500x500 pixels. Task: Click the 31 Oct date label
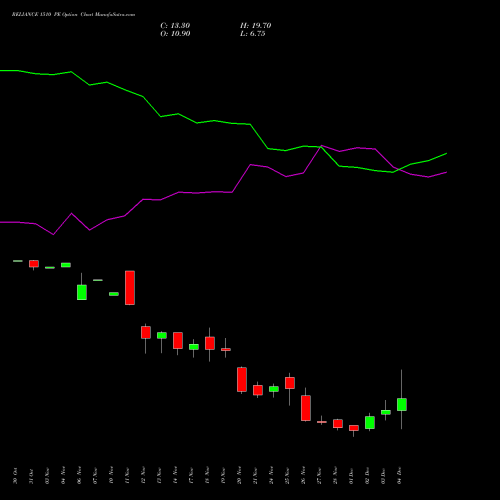[x=31, y=476]
